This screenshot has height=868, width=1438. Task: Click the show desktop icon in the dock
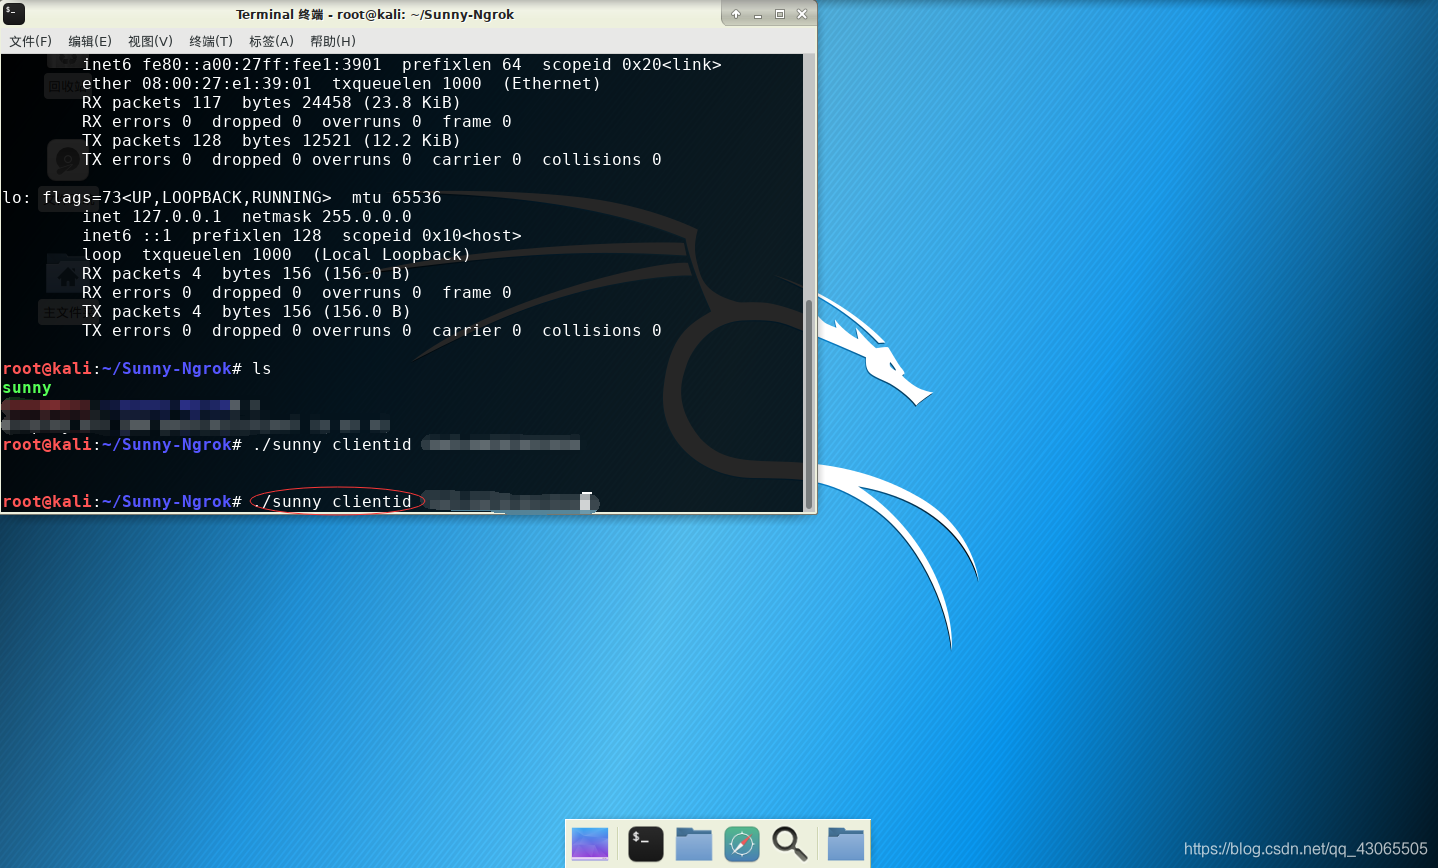[x=590, y=844]
